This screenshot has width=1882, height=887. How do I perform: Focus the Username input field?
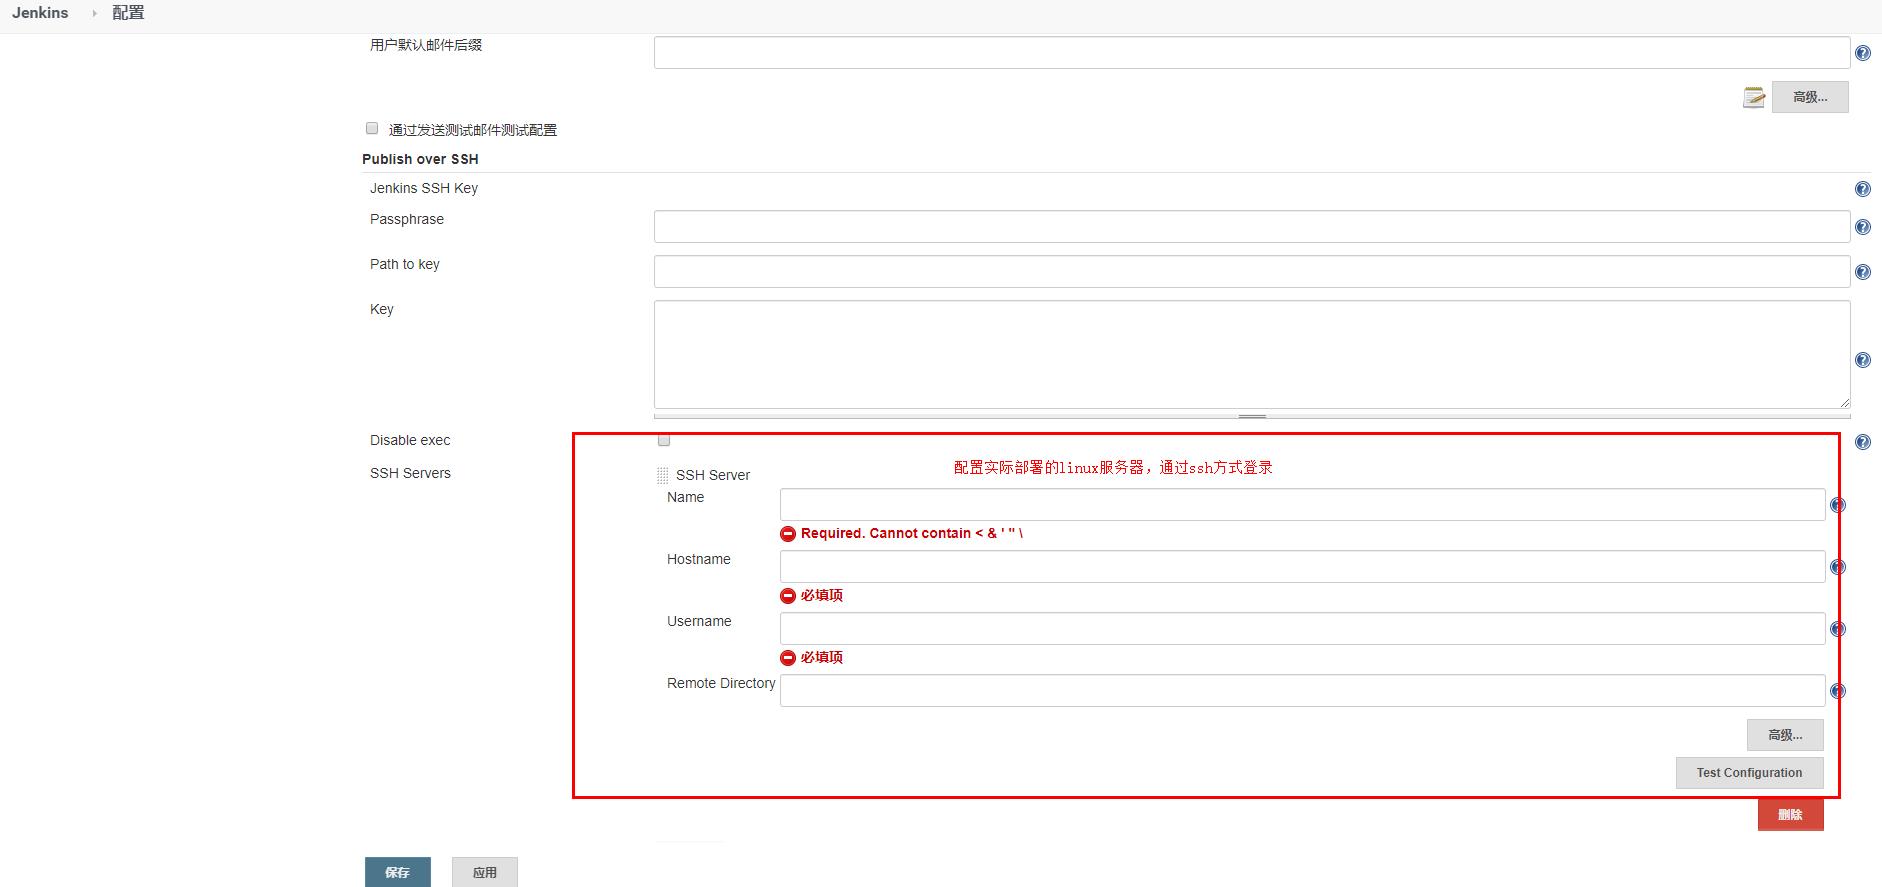click(1303, 629)
